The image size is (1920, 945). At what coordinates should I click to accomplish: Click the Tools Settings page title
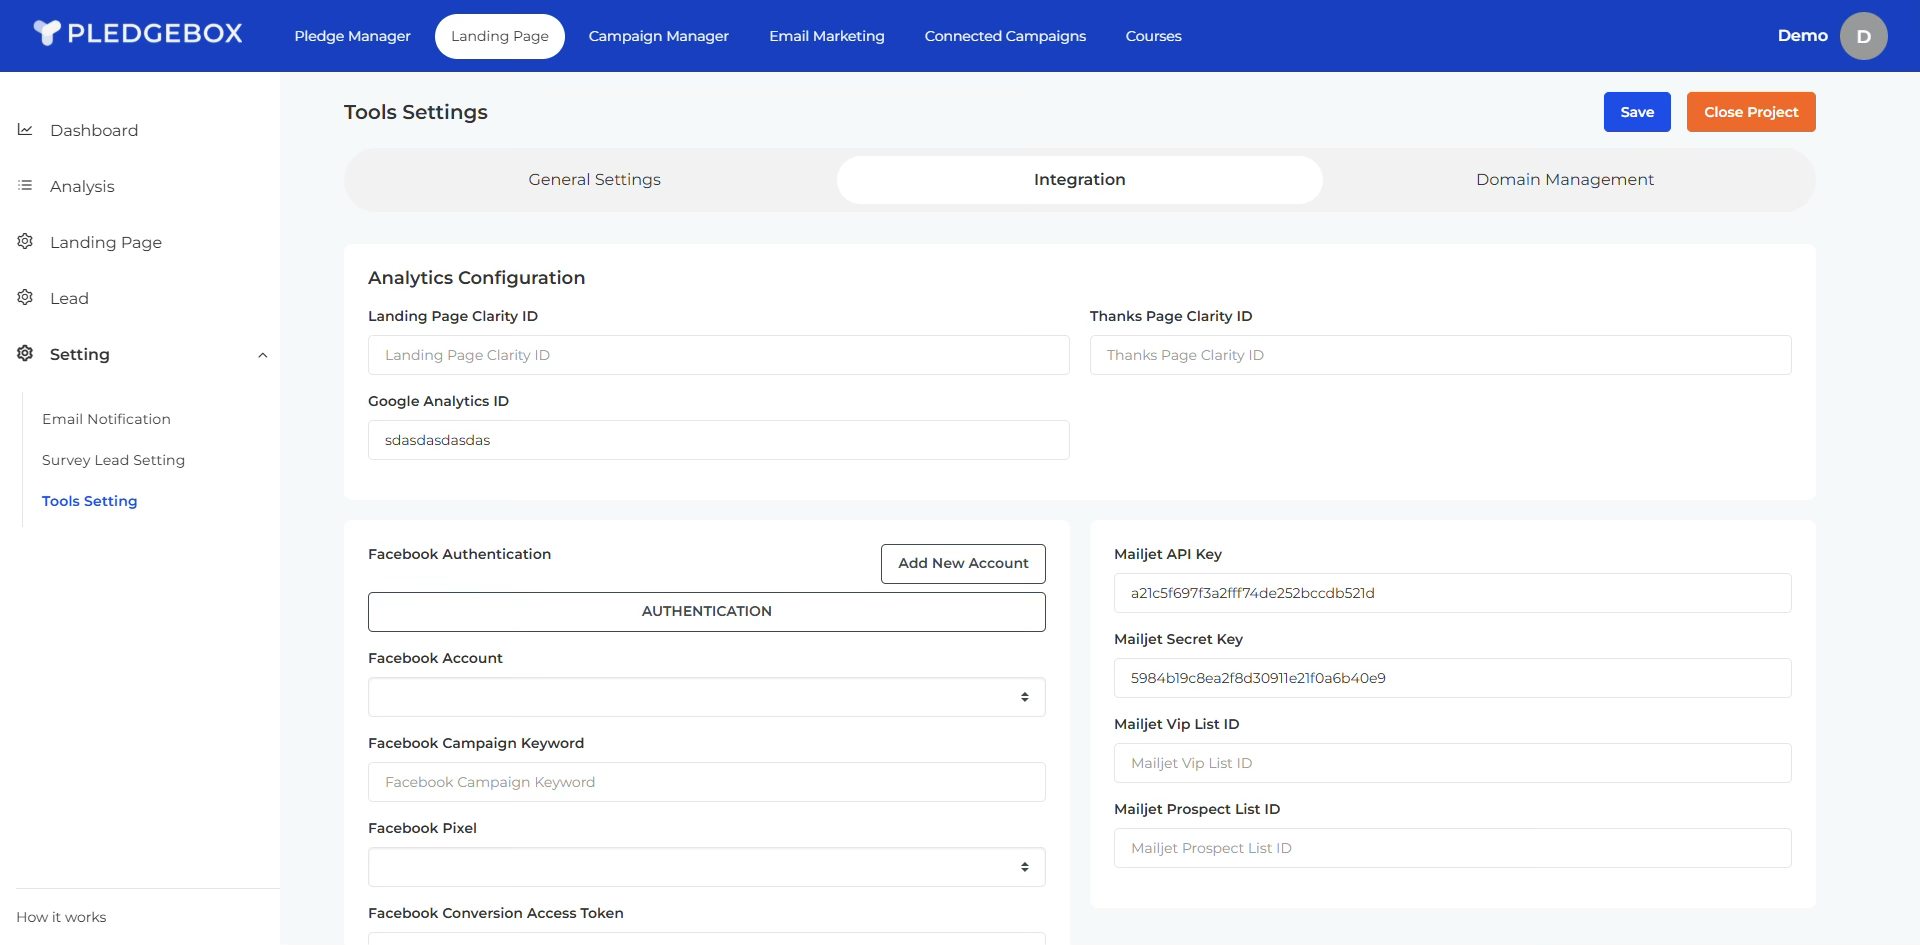[x=416, y=112]
